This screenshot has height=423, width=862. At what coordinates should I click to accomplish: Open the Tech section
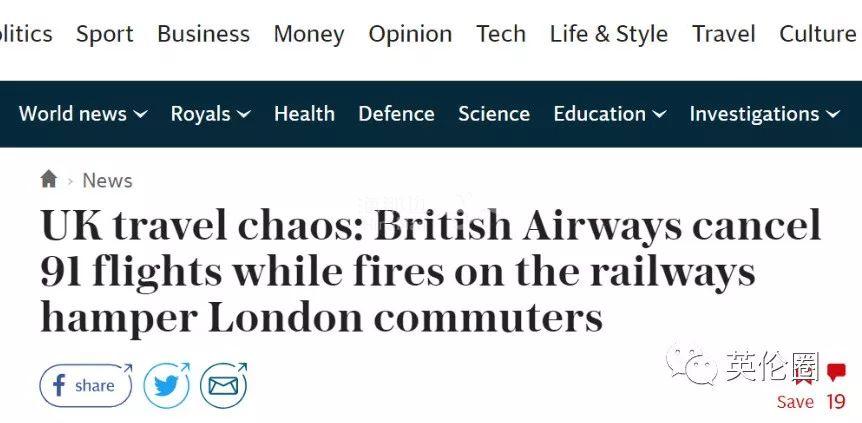point(501,34)
